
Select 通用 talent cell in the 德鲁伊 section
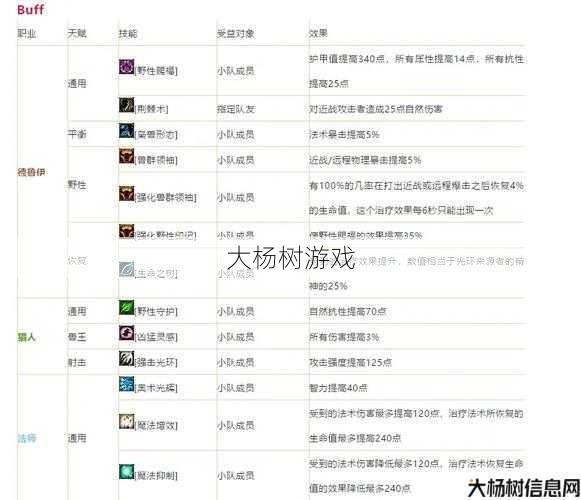pos(77,83)
